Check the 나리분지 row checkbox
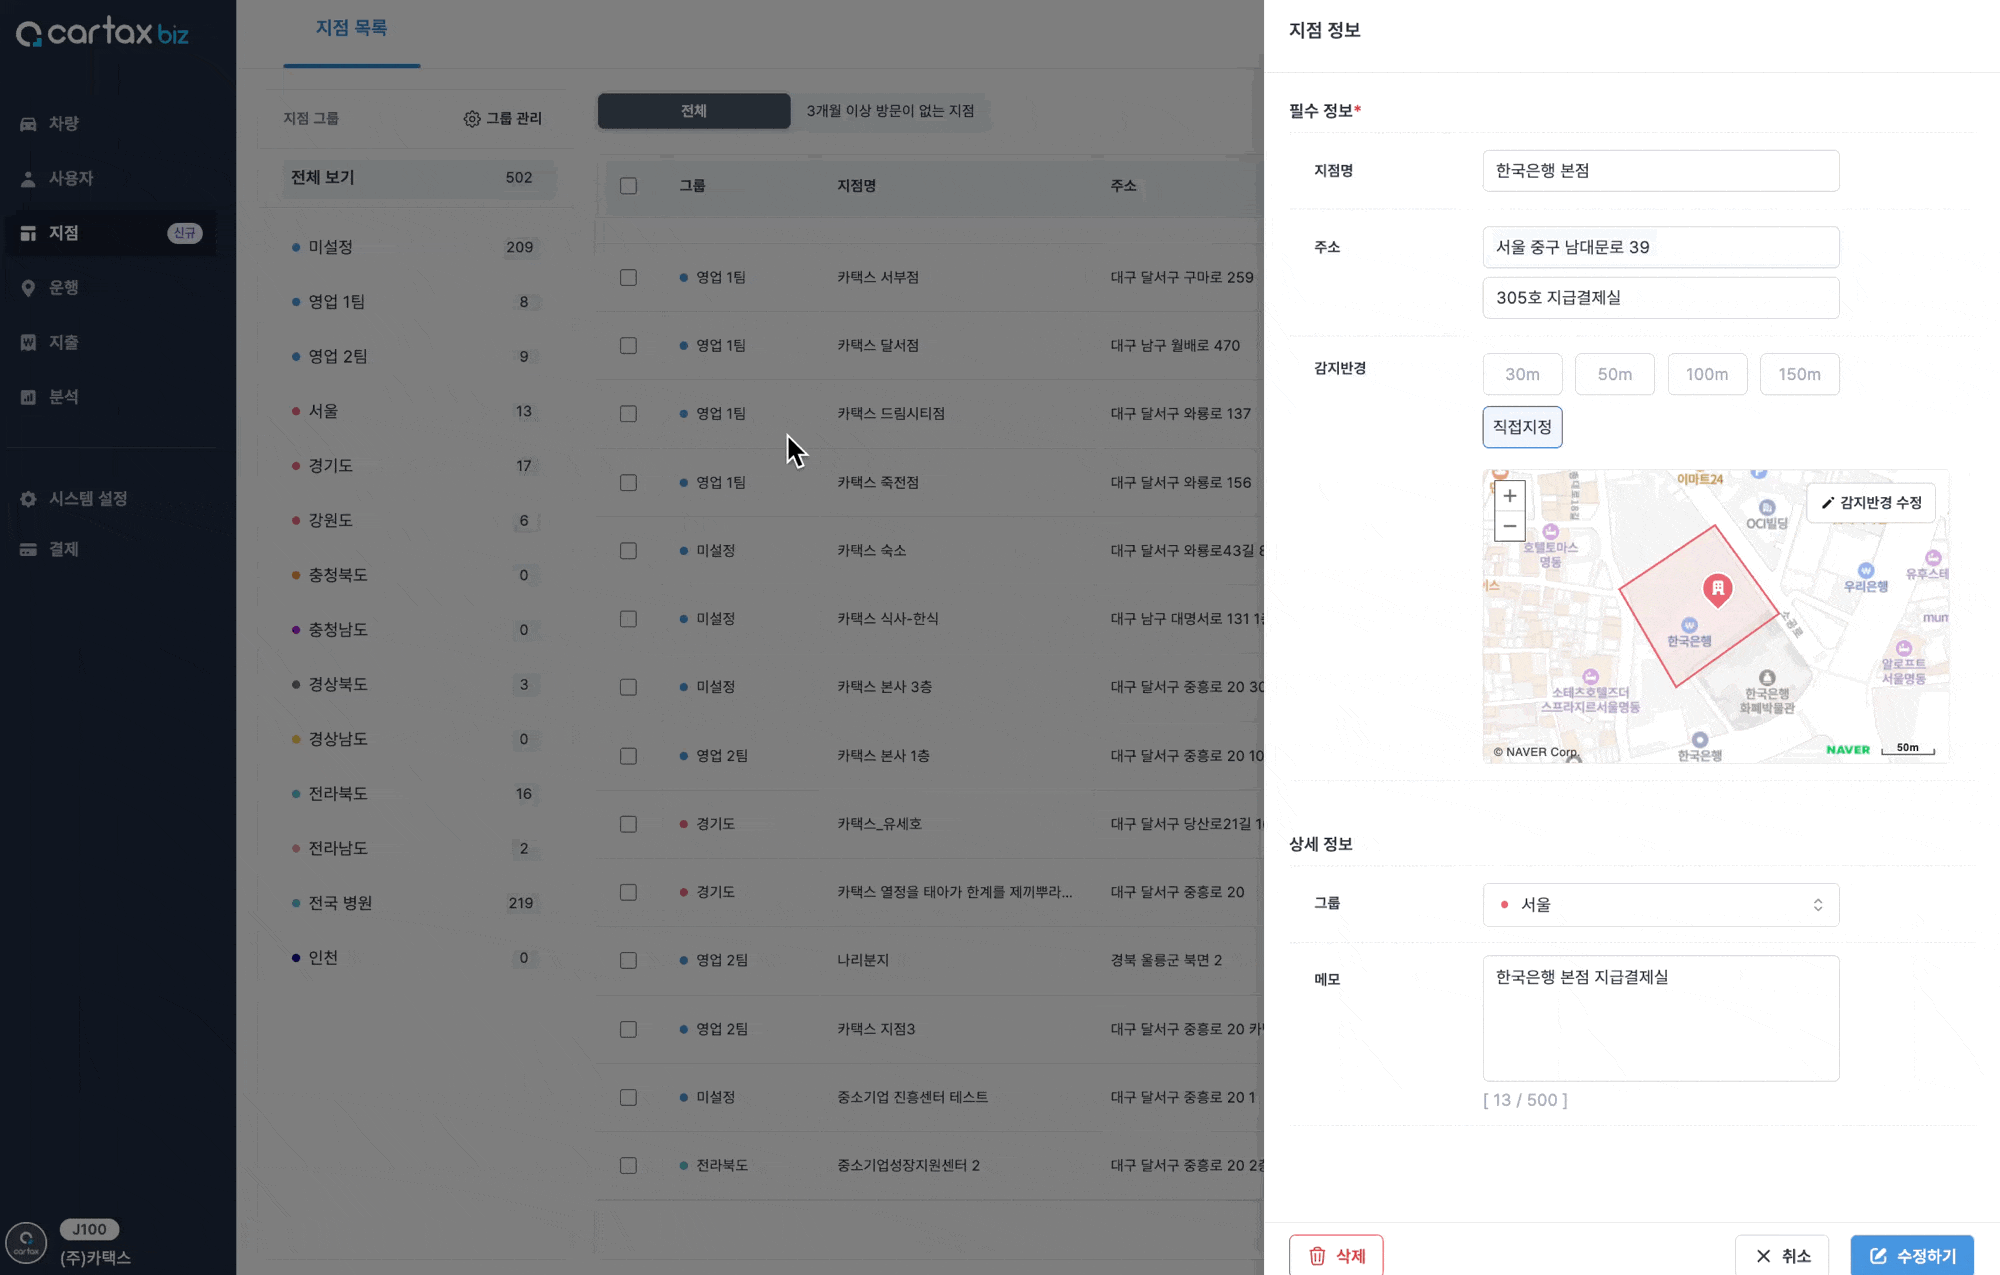 click(628, 960)
